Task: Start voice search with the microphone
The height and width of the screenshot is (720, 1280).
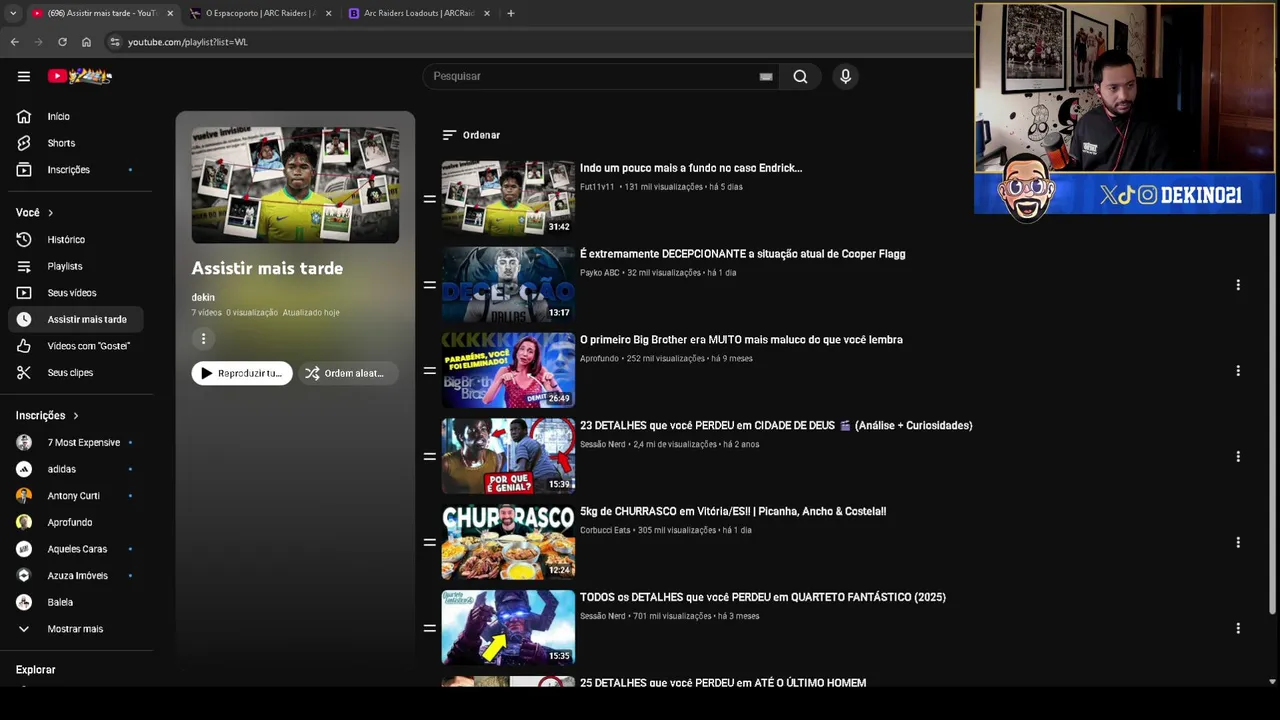Action: (x=845, y=76)
